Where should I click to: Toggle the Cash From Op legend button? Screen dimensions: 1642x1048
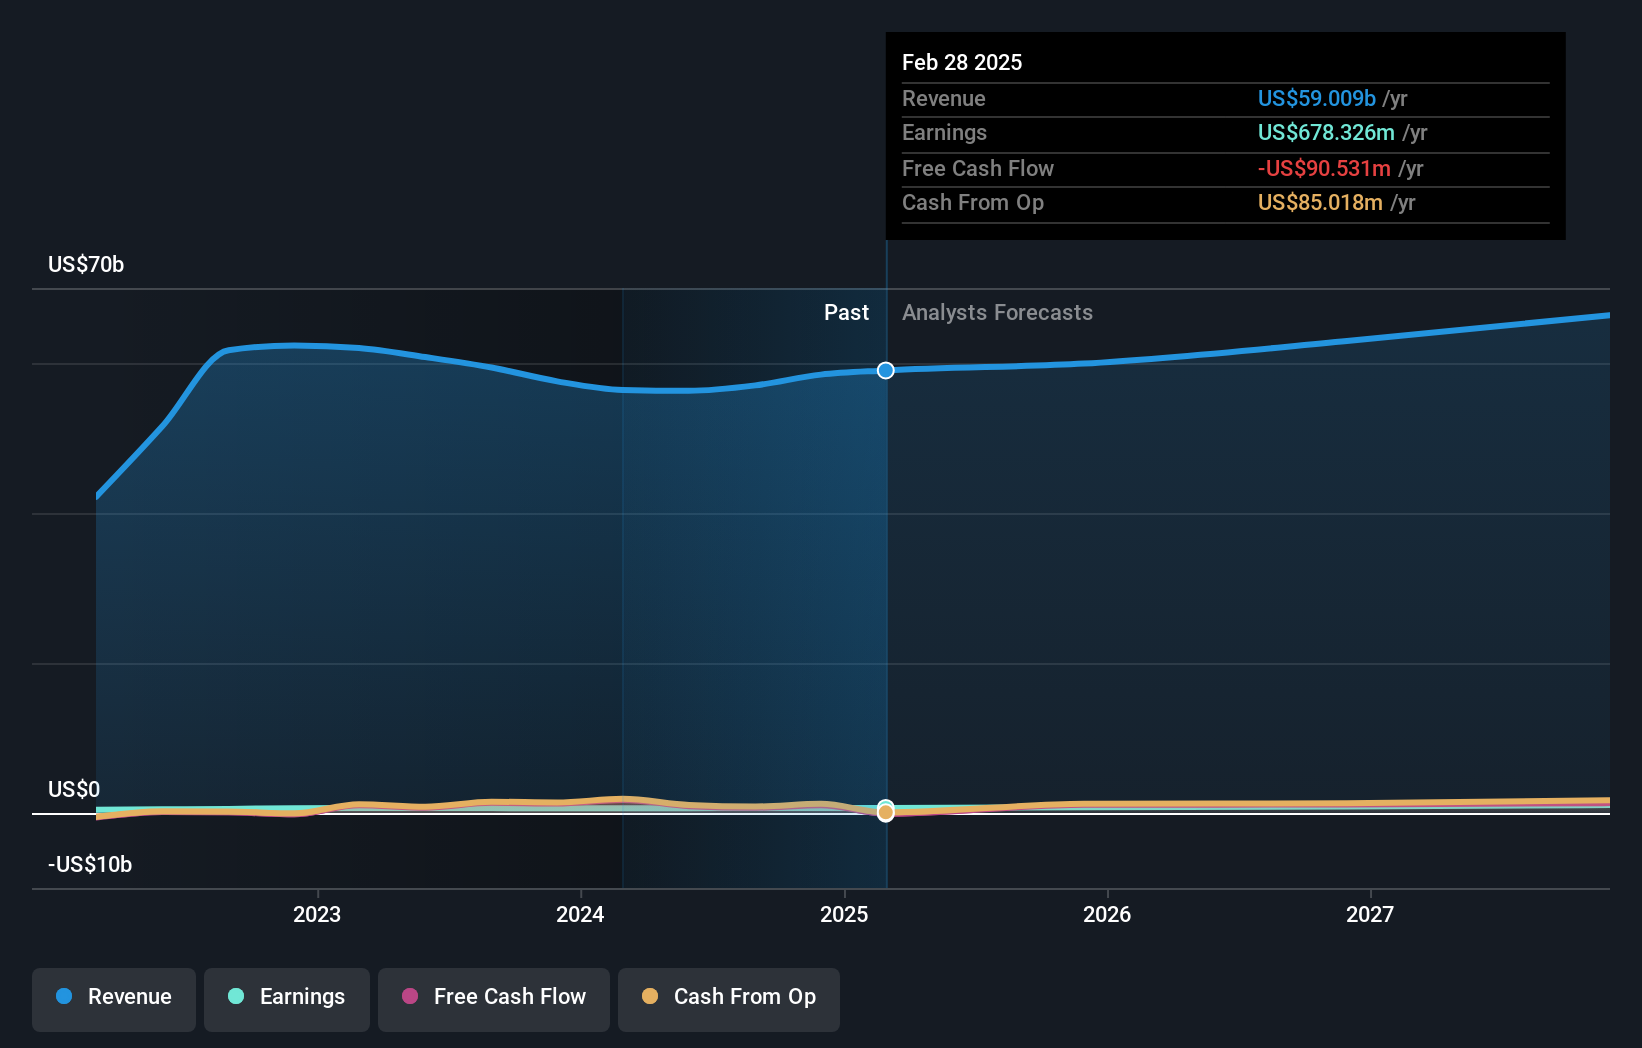click(729, 999)
